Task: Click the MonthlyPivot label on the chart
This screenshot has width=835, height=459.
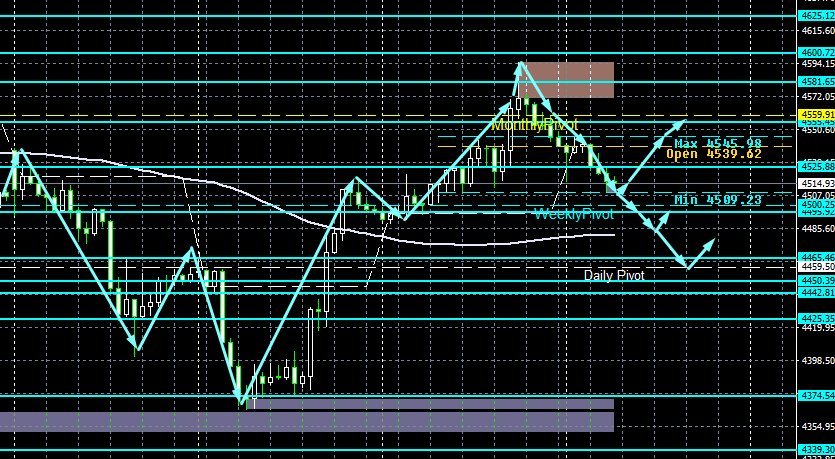Action: coord(535,125)
